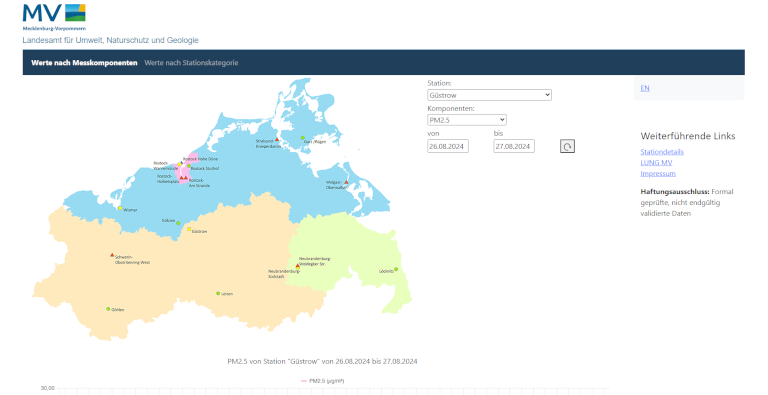Viewport: 768px width, 395px height.
Task: Toggle the PM2.5 (µg/m³) chart legend entry
Action: 322,381
